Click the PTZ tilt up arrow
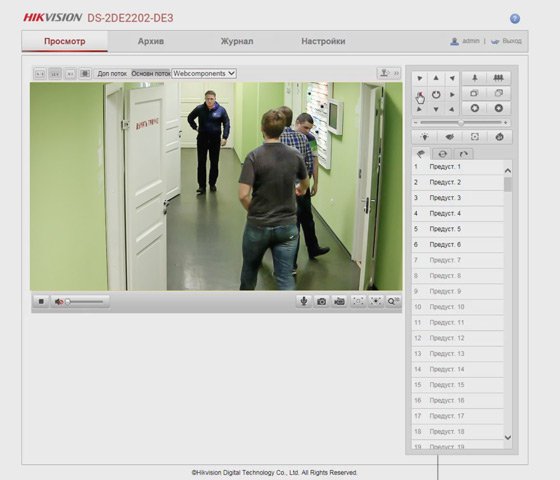 436,78
